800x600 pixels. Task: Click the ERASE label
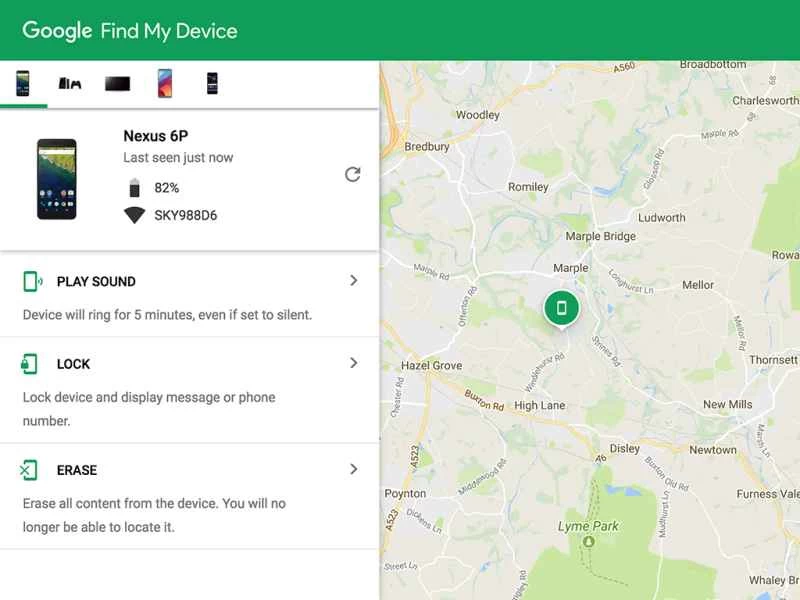pos(77,470)
